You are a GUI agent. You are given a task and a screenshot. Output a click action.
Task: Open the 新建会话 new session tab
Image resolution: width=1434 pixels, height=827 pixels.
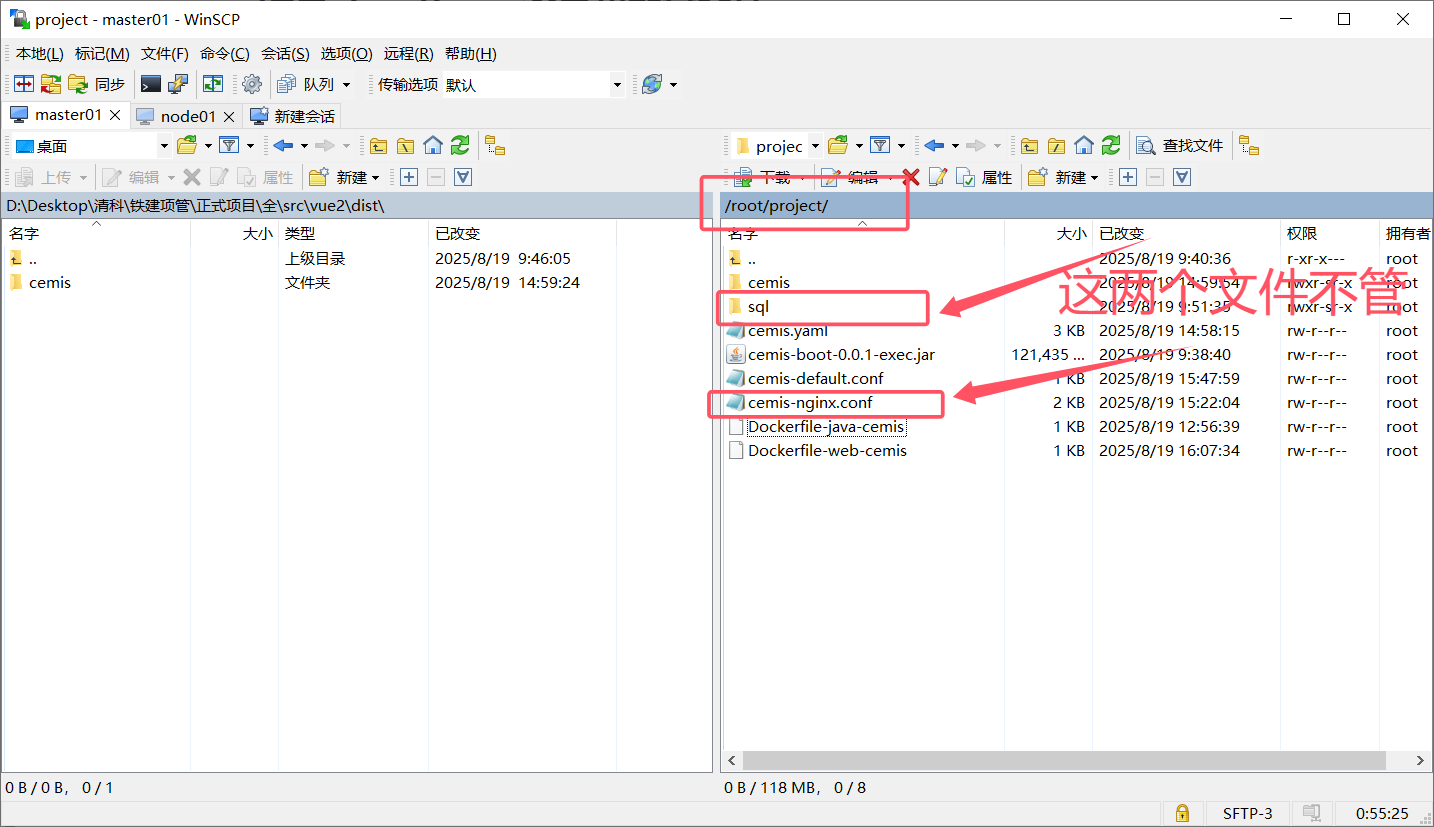tap(293, 116)
